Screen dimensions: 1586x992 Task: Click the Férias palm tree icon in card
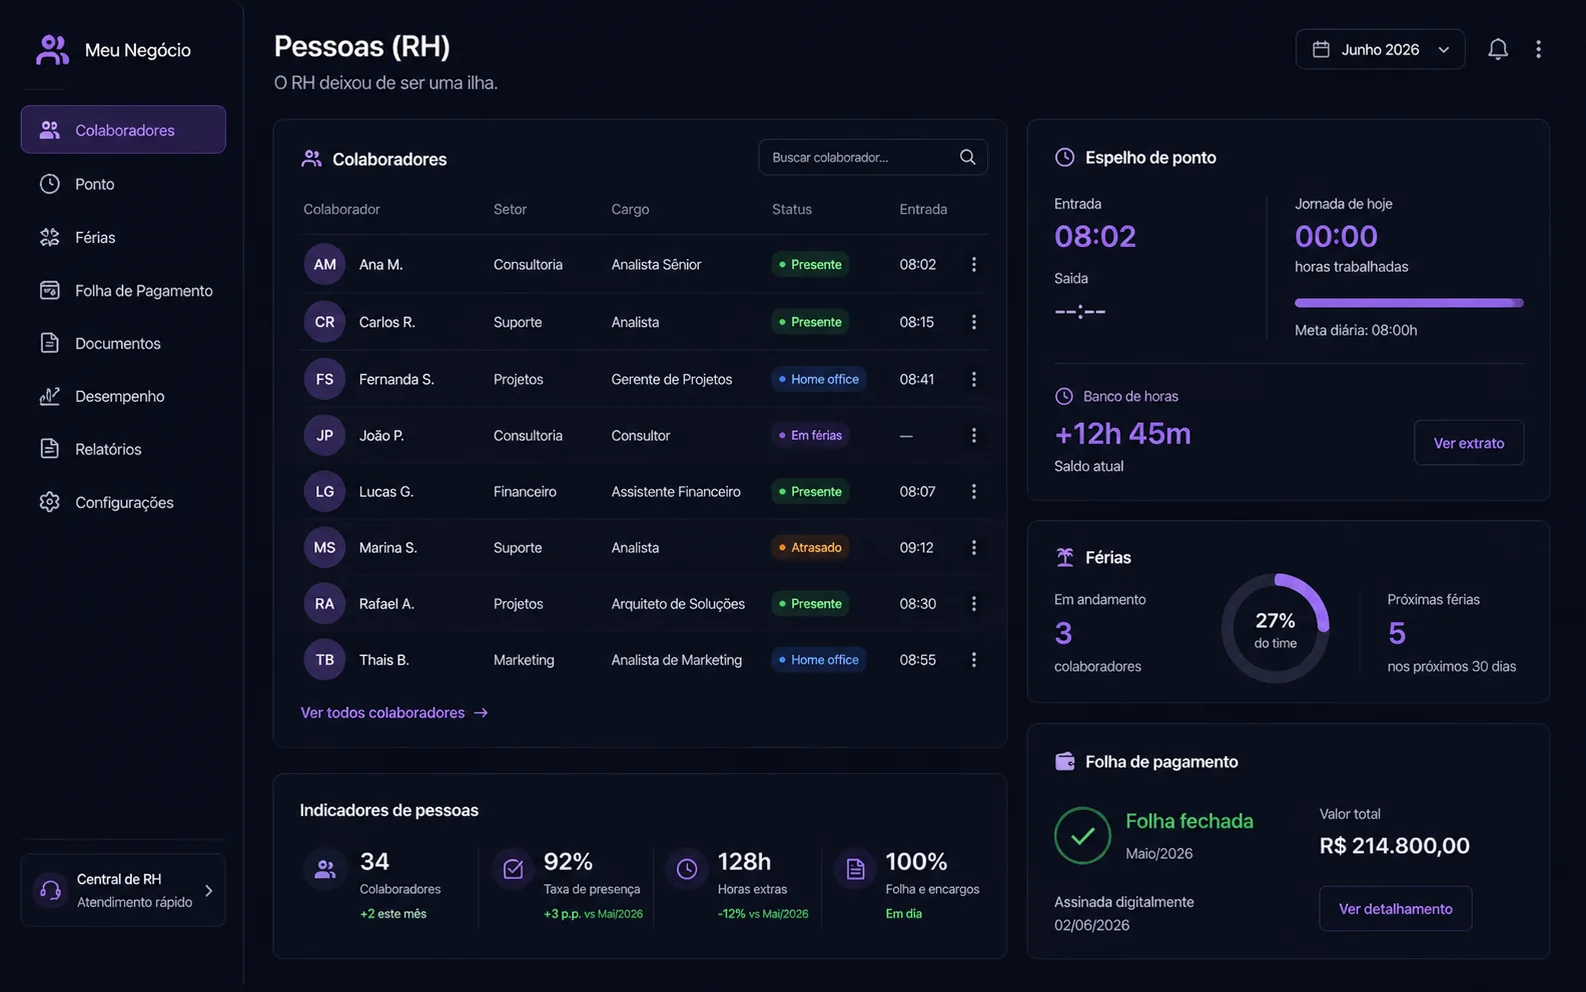(1064, 557)
